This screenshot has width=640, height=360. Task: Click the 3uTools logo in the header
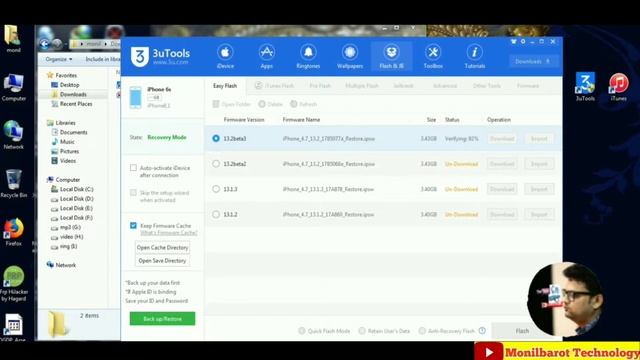coord(160,56)
